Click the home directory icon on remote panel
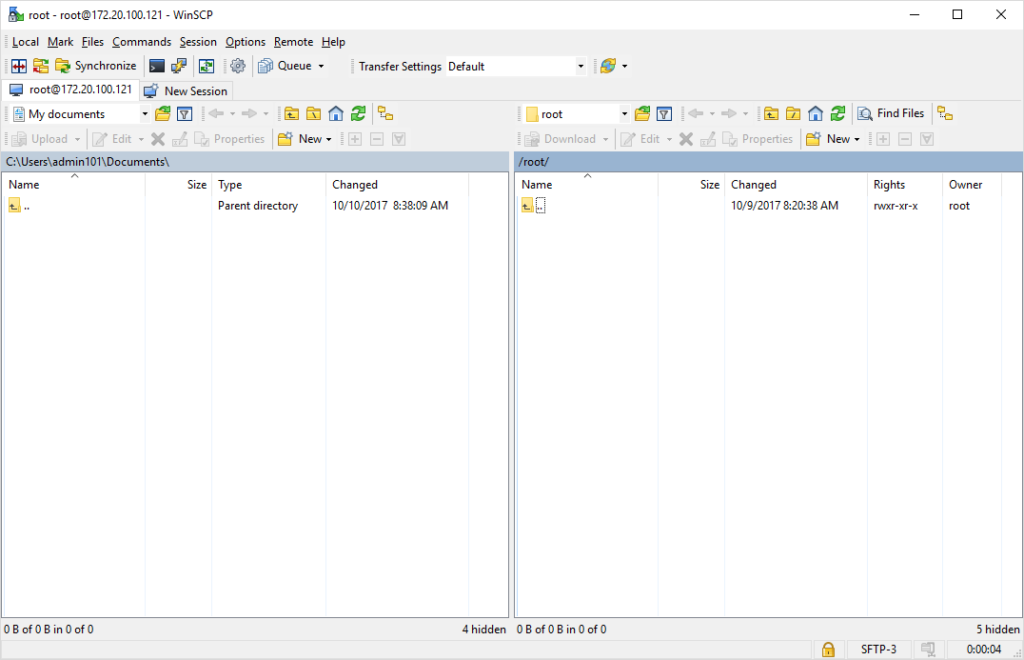The image size is (1024, 660). (x=815, y=112)
